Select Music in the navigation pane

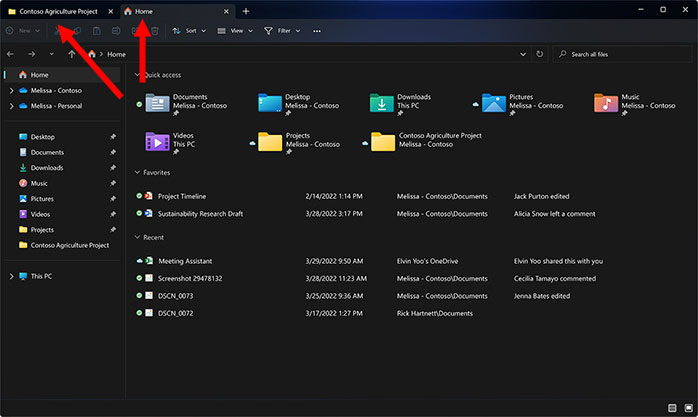click(x=39, y=183)
